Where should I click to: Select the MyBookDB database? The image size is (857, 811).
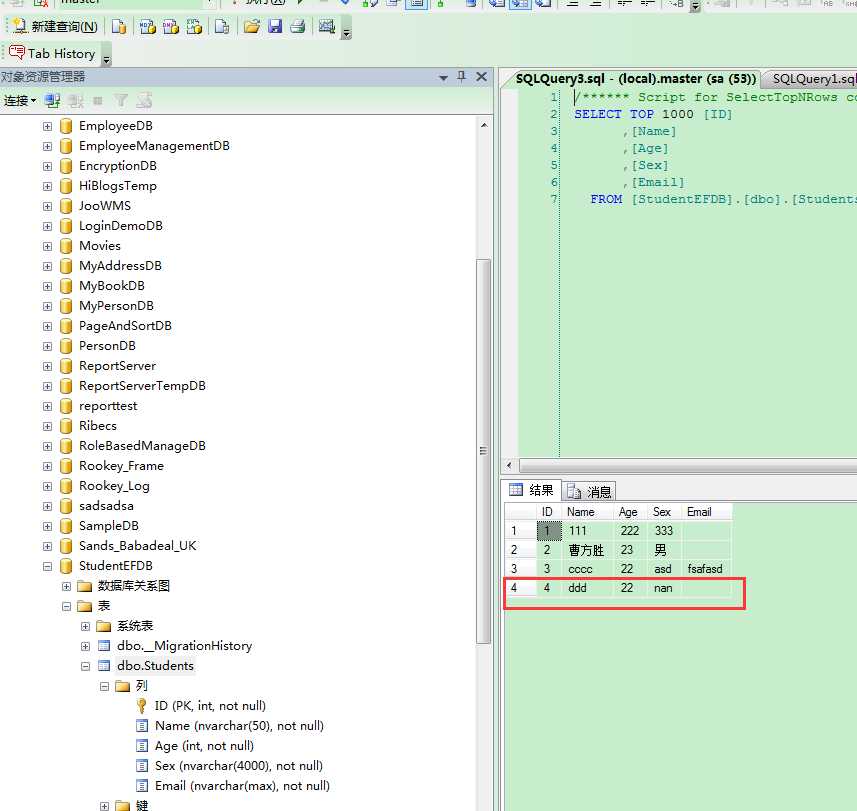tap(111, 286)
